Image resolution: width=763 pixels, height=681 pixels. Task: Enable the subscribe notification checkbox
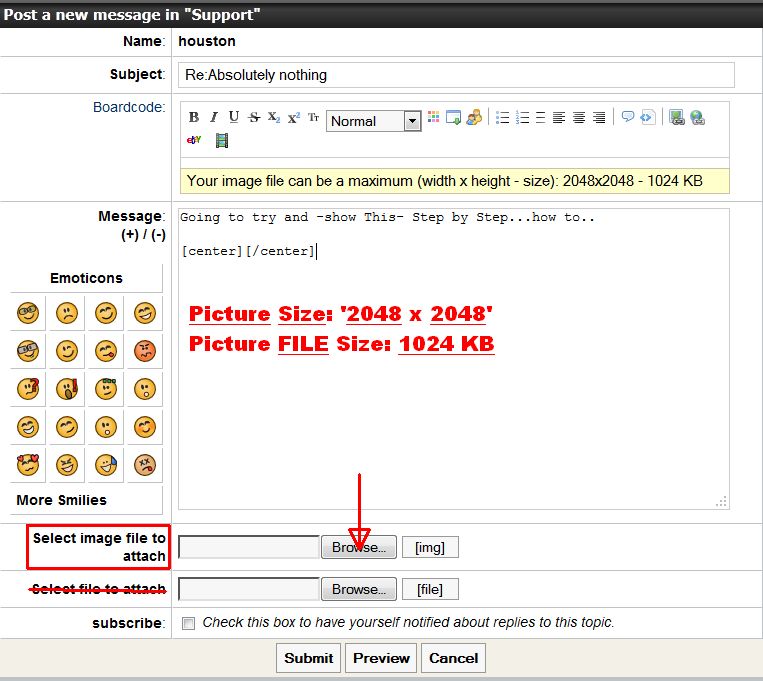[x=189, y=623]
